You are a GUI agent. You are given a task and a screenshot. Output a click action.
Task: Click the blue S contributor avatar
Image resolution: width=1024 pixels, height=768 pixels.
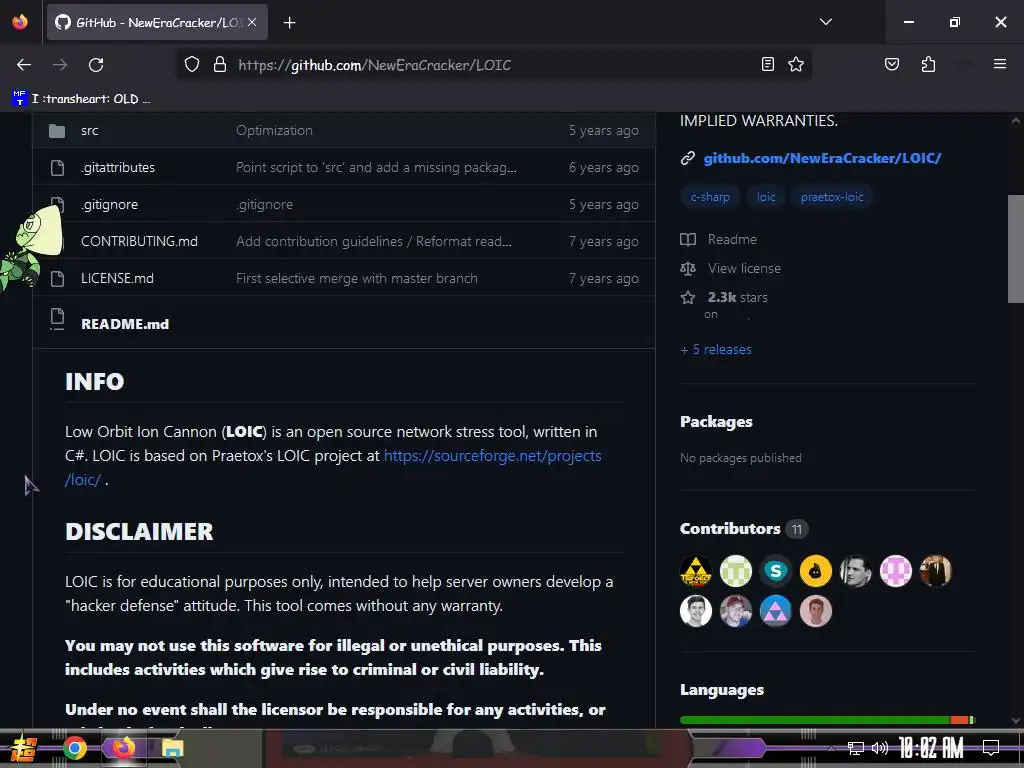pos(776,571)
